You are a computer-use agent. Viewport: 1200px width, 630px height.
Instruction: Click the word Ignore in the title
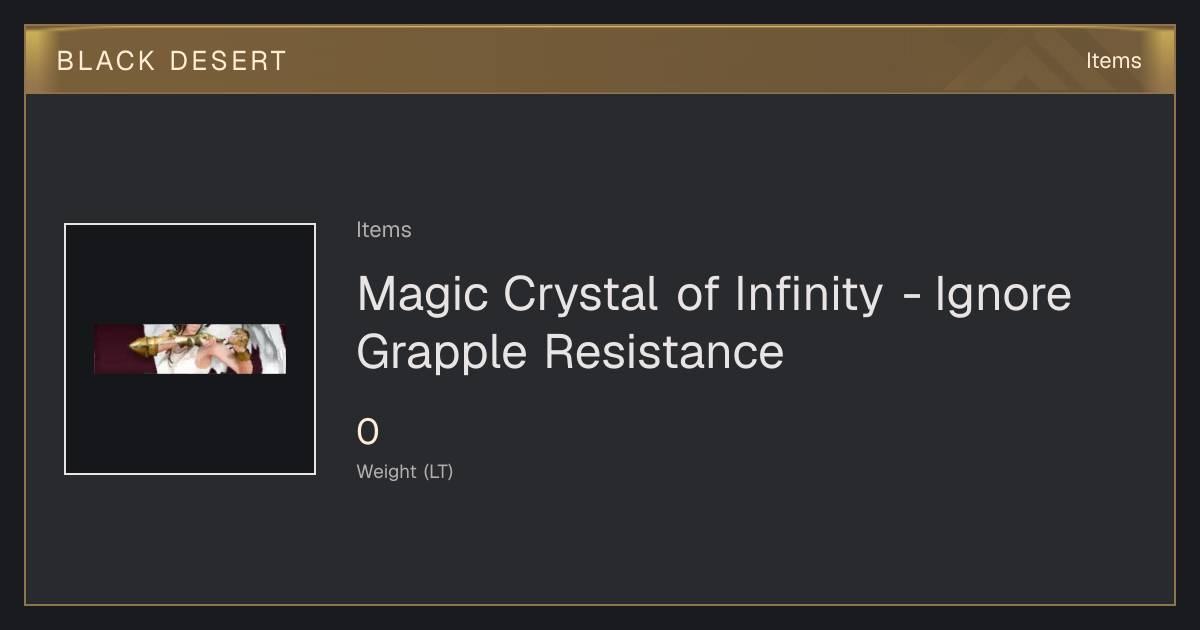[1003, 294]
